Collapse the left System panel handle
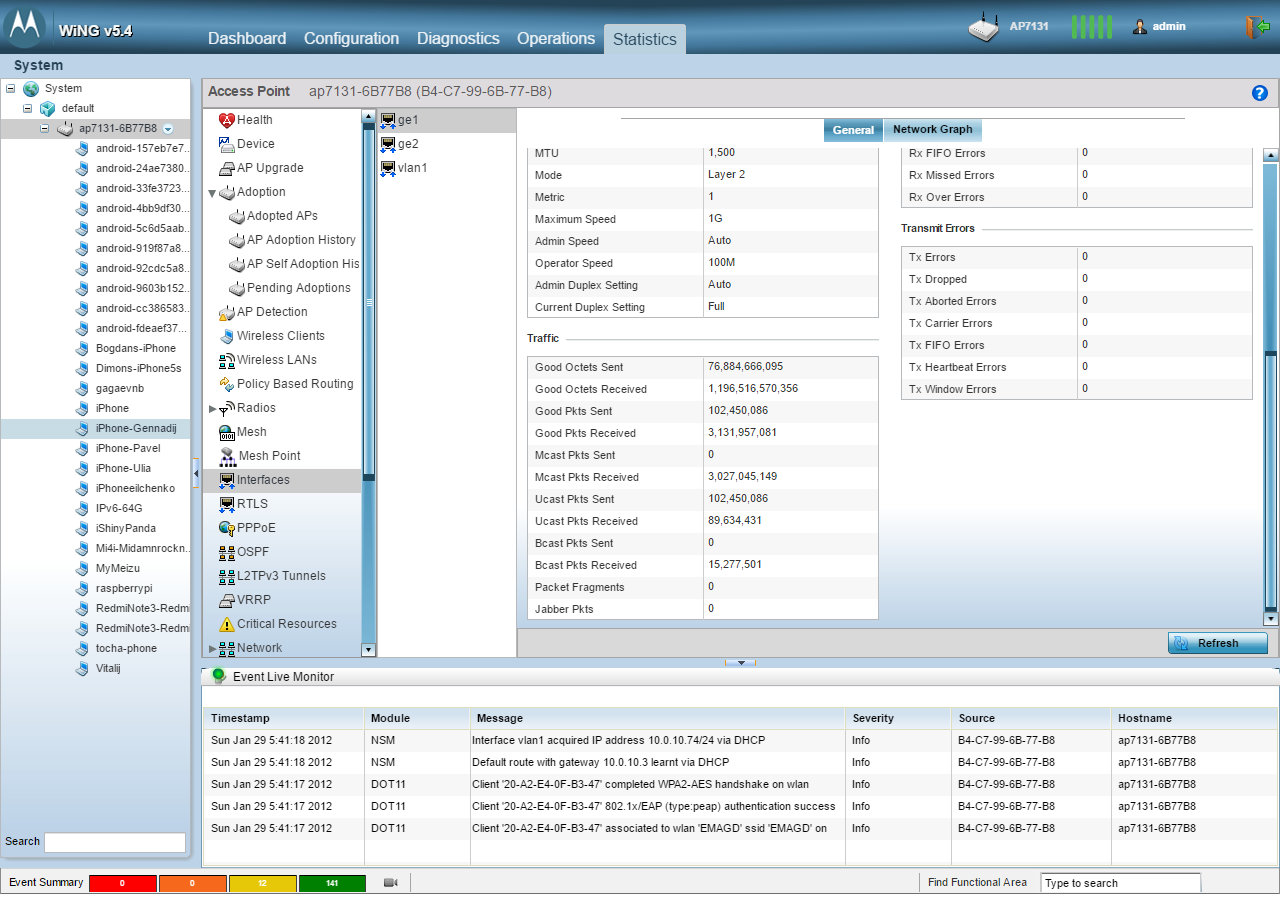 (x=196, y=472)
